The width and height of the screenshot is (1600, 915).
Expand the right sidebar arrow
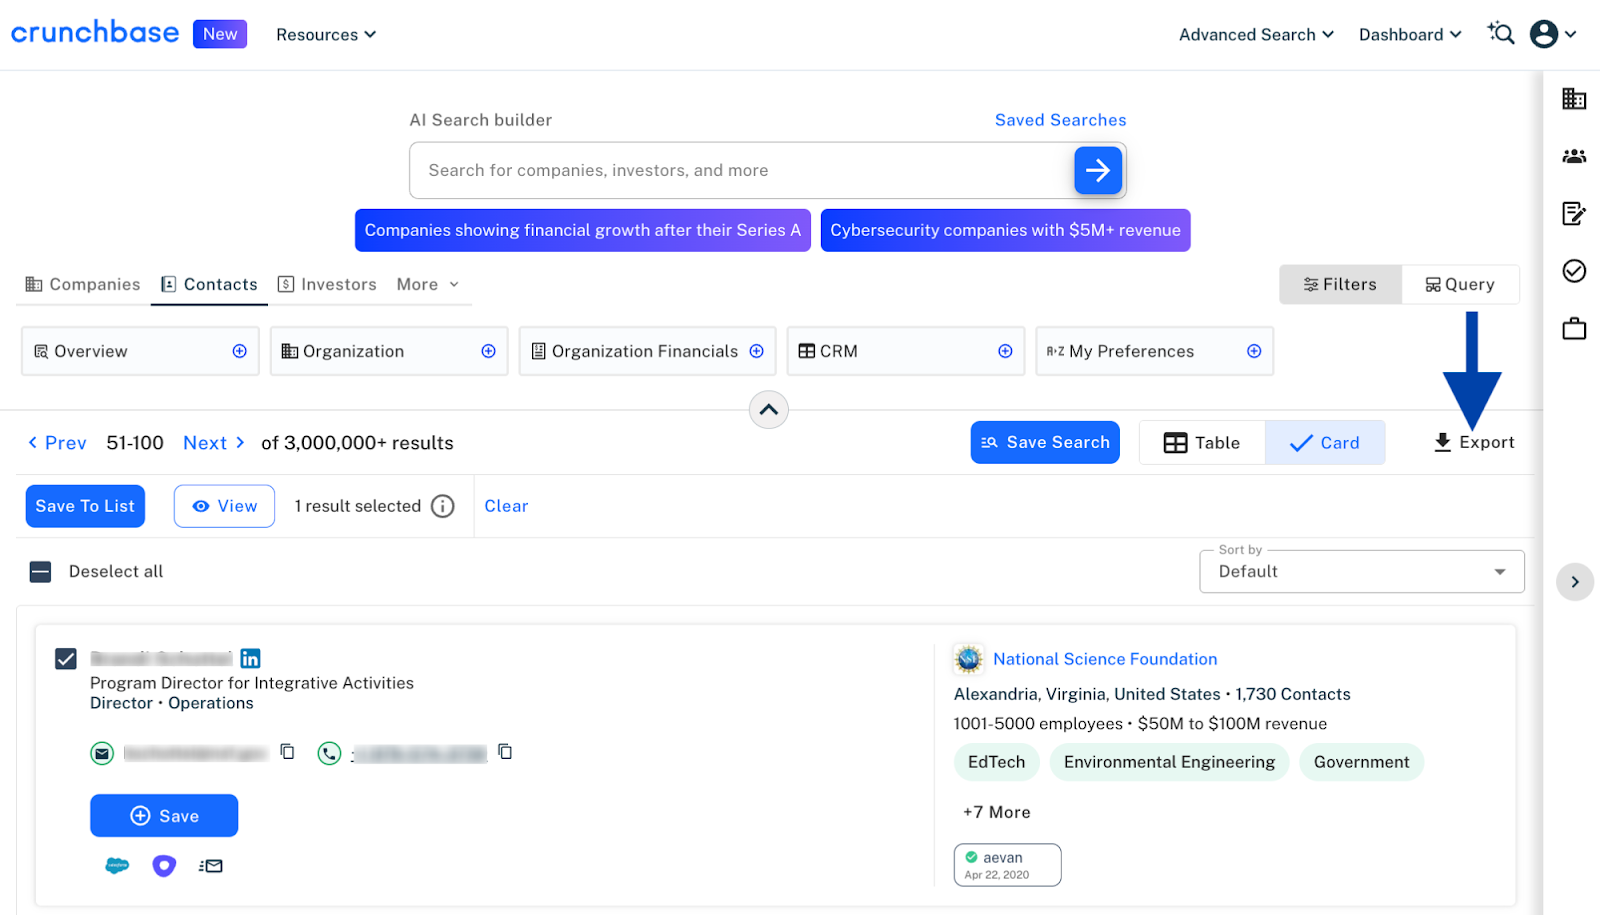(x=1575, y=582)
